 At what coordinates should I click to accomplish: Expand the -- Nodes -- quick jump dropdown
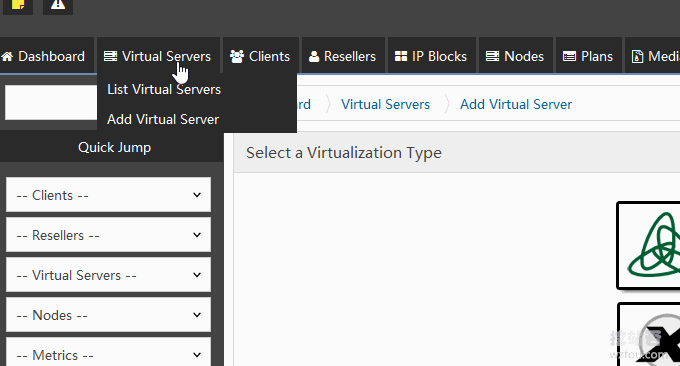pos(108,314)
